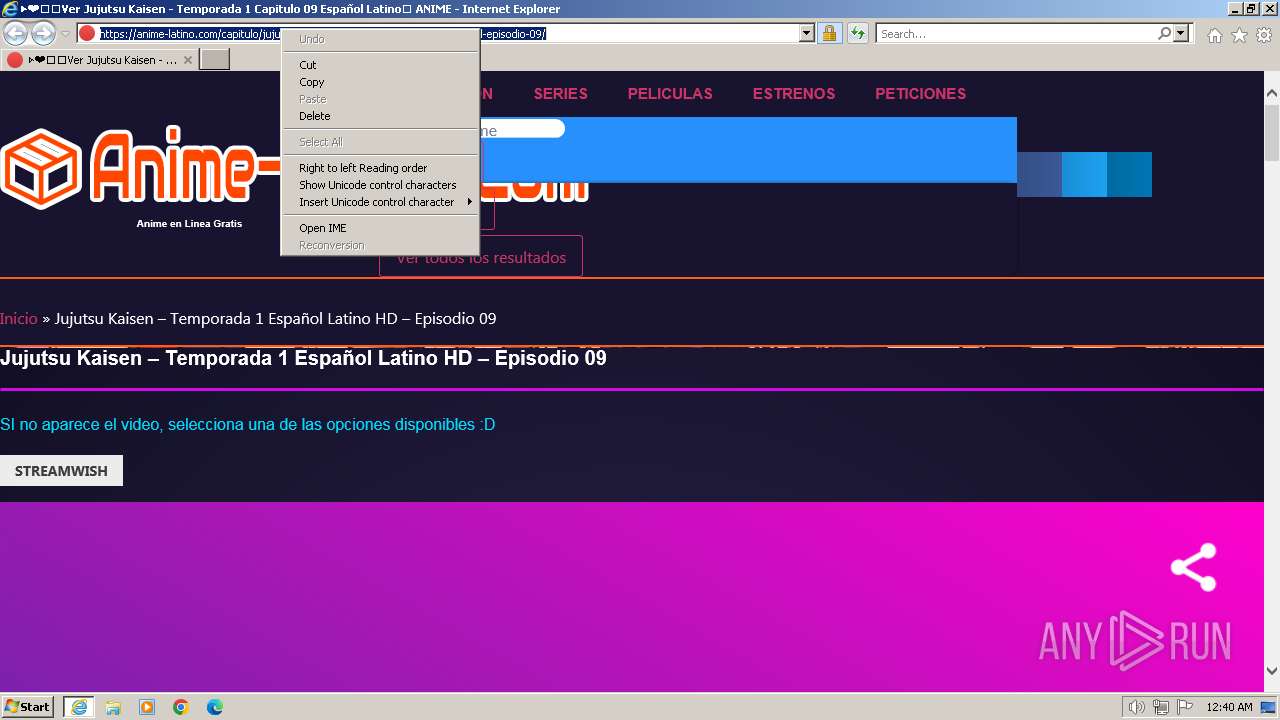This screenshot has height=720, width=1280.
Task: Open the search provider dropdown
Action: click(1181, 33)
